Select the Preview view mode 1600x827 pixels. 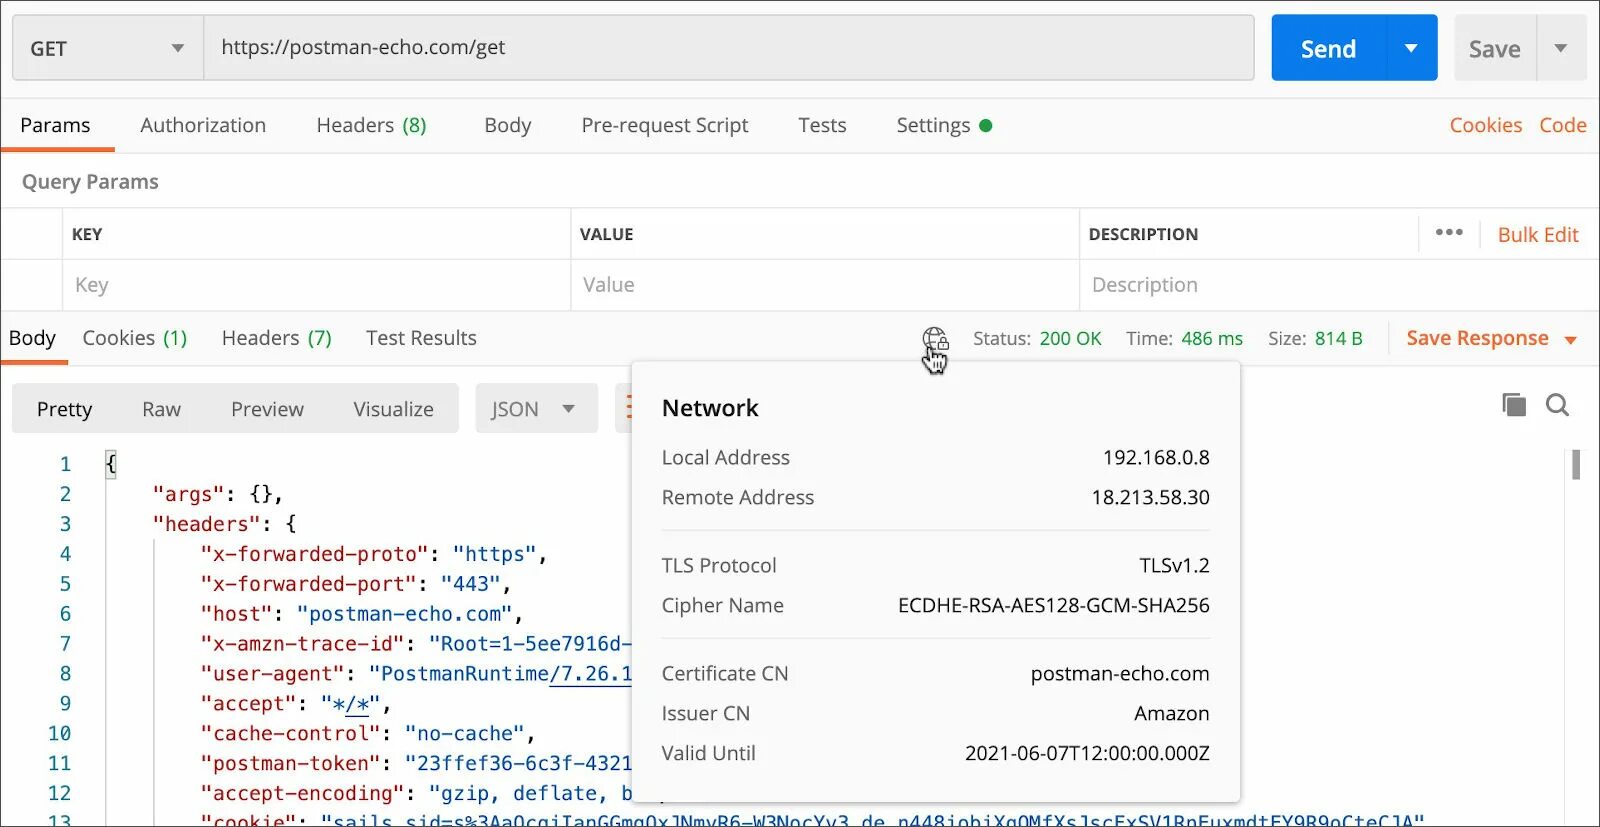pyautogui.click(x=267, y=409)
